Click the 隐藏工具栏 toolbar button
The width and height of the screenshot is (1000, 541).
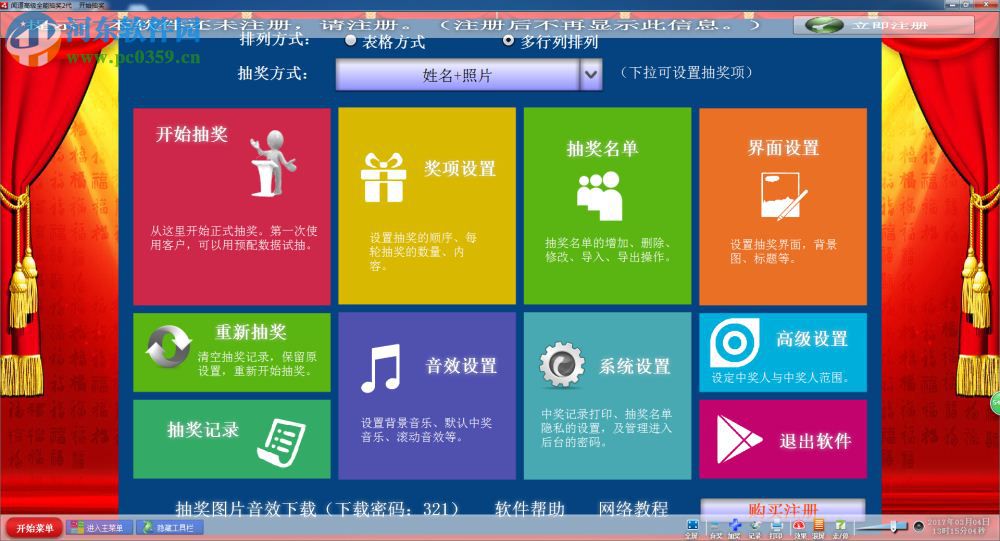click(170, 528)
